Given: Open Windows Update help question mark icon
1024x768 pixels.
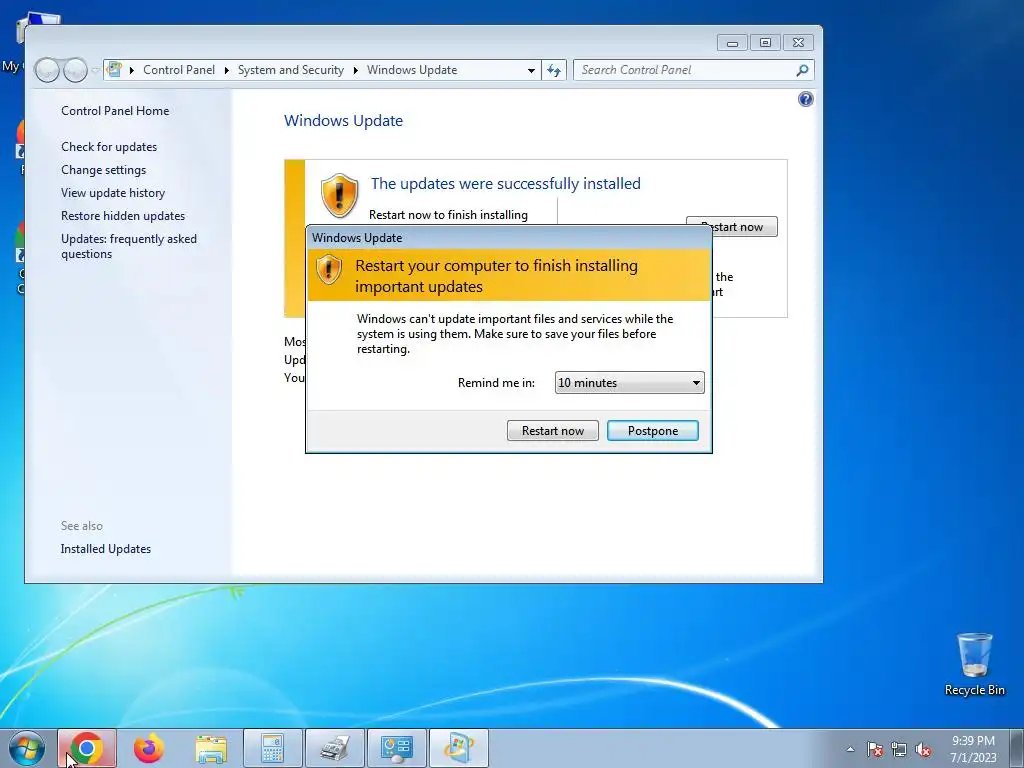Looking at the screenshot, I should pyautogui.click(x=806, y=99).
